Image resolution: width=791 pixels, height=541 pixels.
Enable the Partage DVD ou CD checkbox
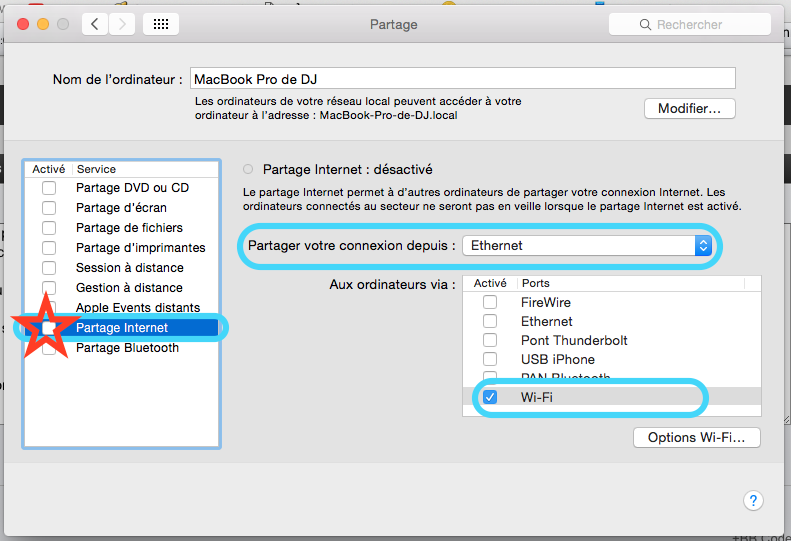(48, 188)
